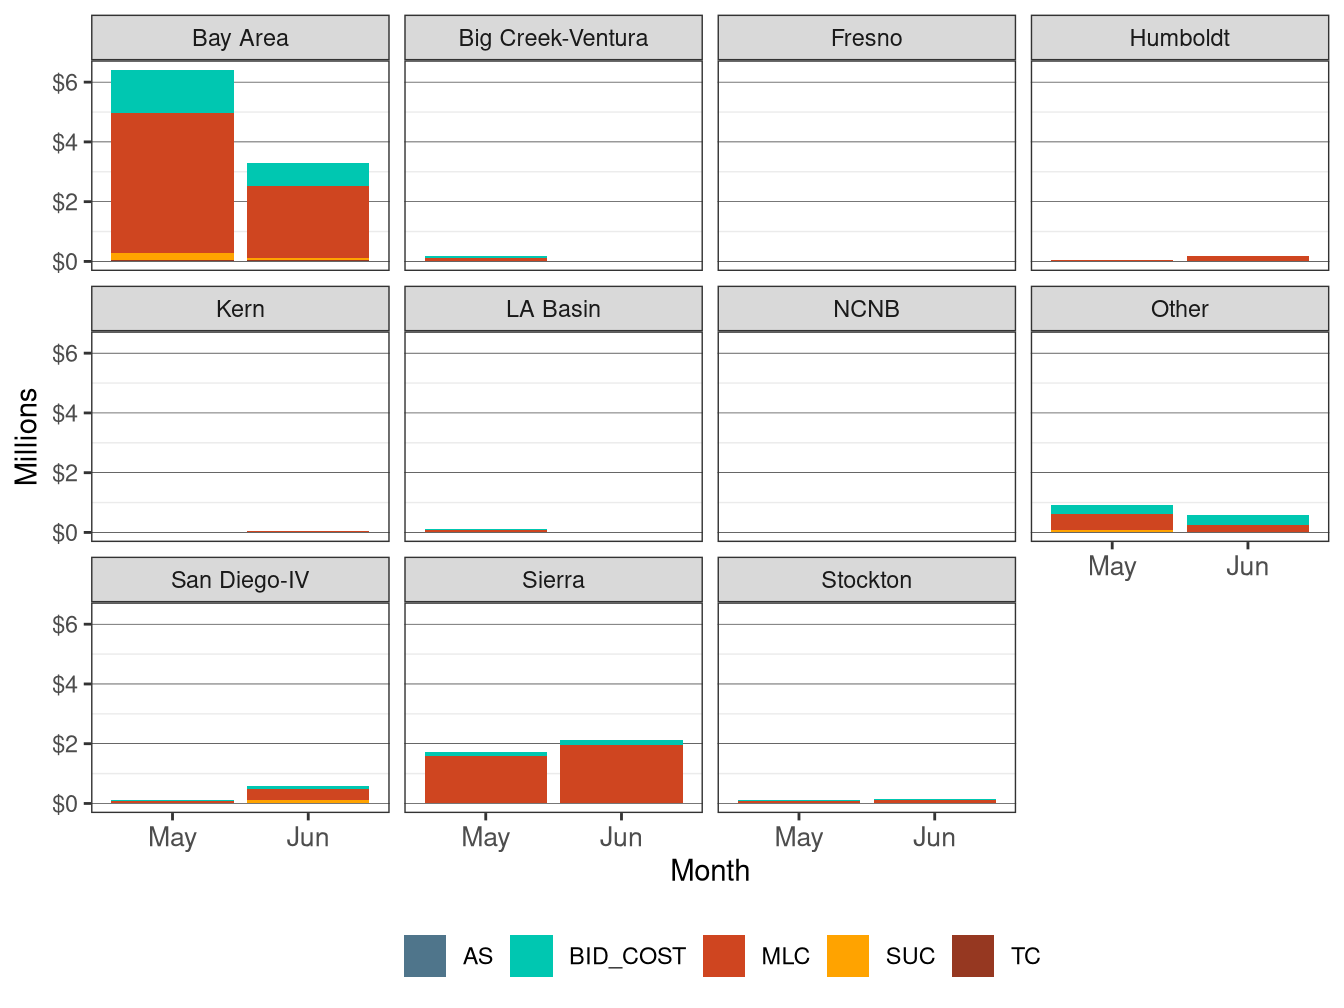Click the $4 label on Kern axis
This screenshot has width=1344, height=1008.
65,413
